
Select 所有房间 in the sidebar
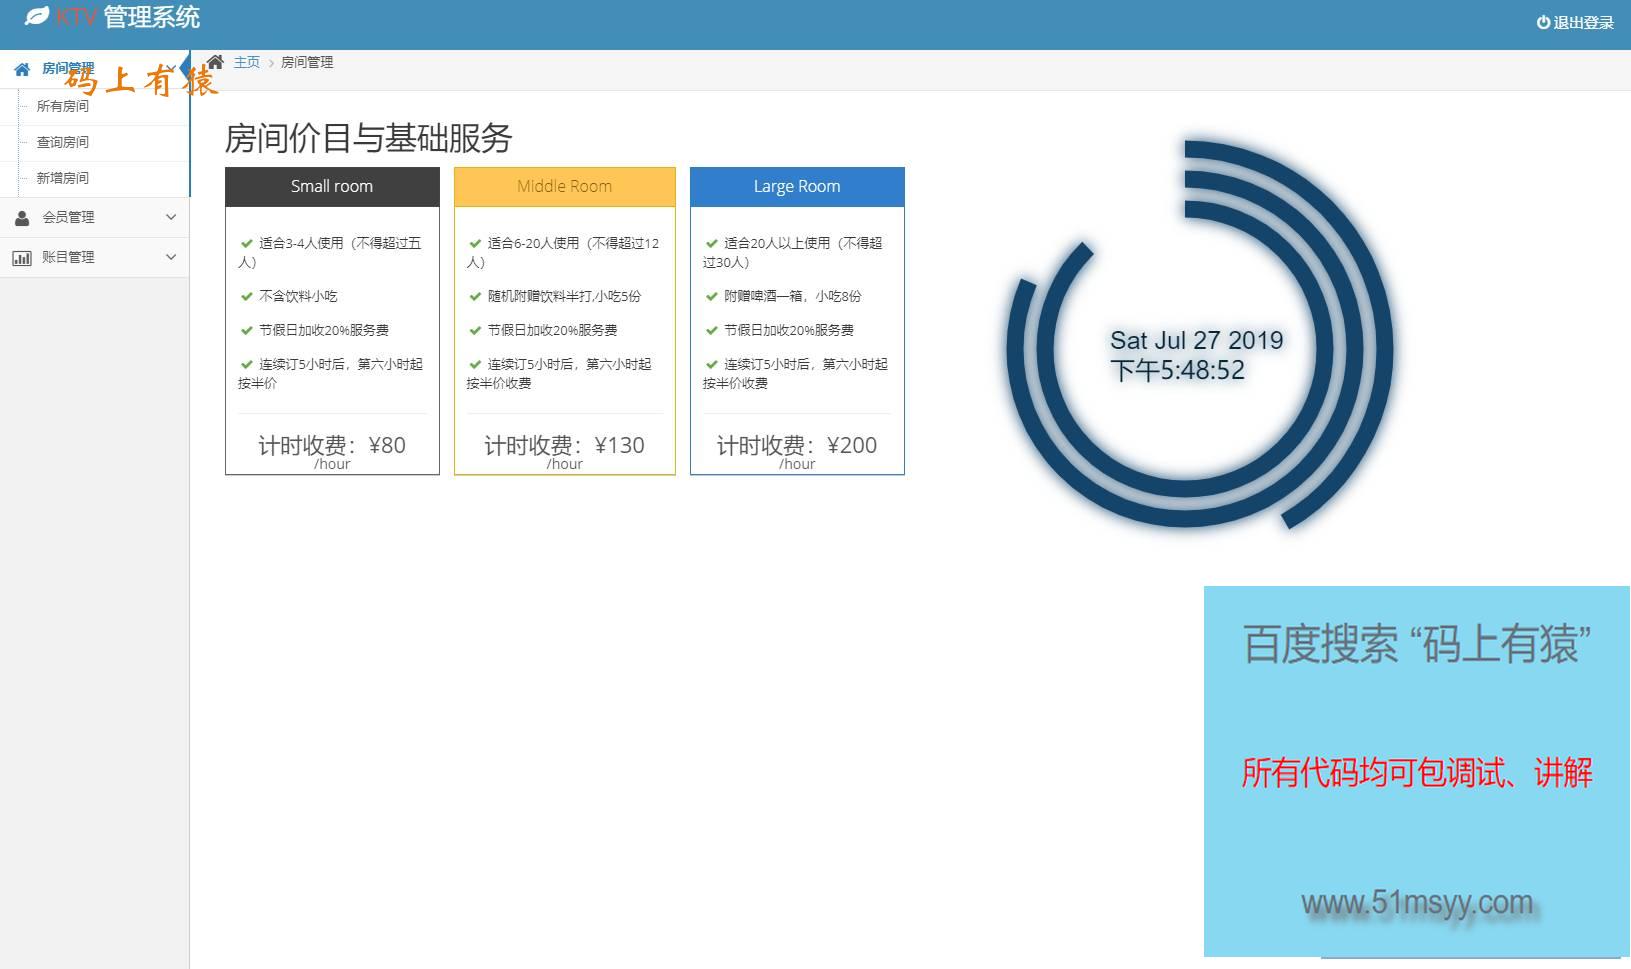point(63,106)
